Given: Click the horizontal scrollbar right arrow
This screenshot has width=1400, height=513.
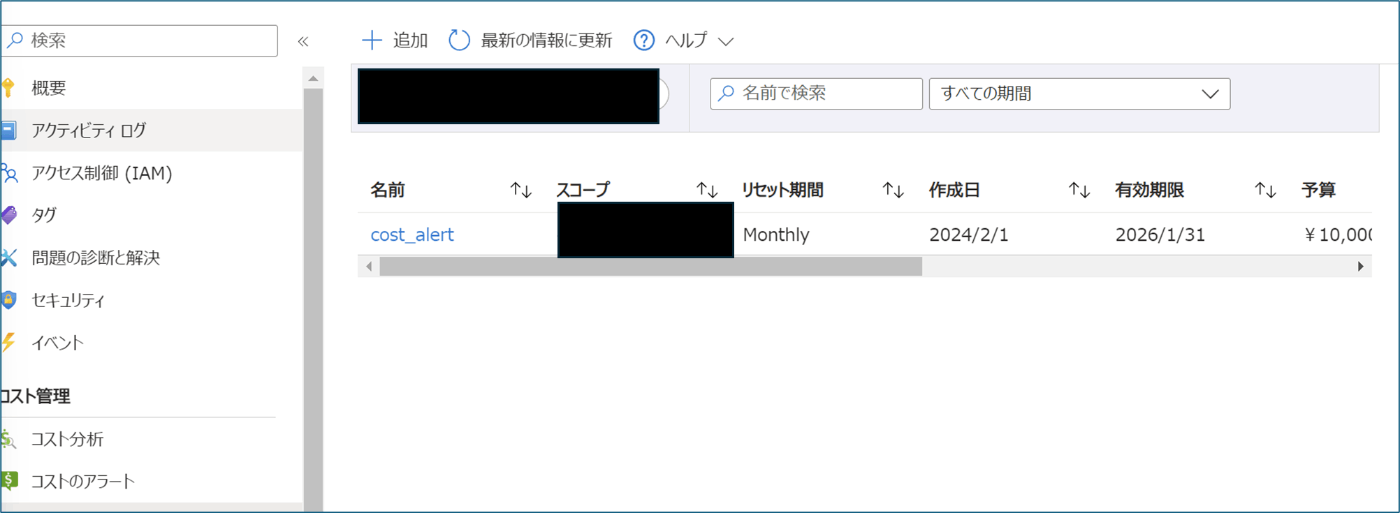Looking at the screenshot, I should point(1360,267).
